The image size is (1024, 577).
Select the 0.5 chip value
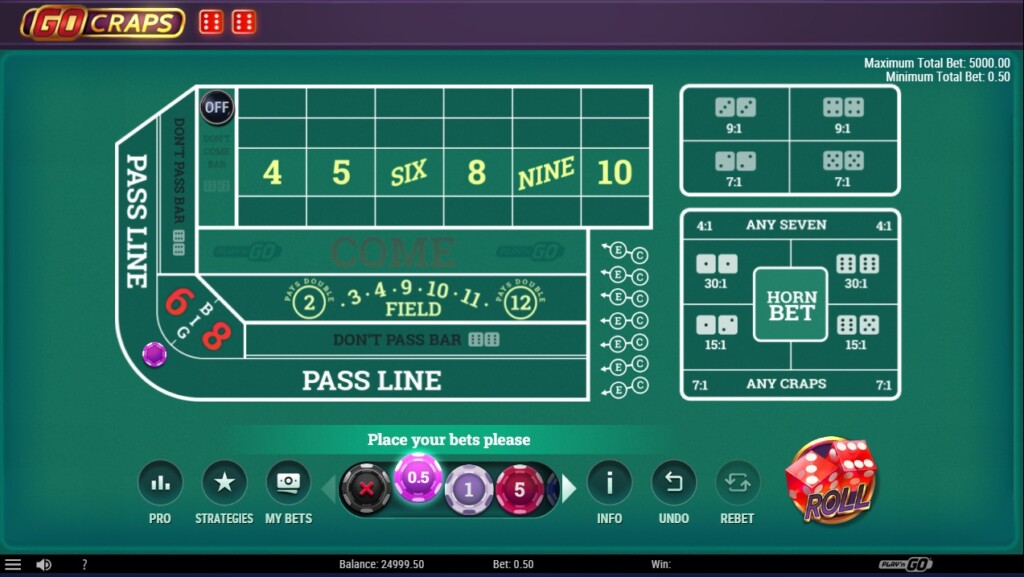(x=419, y=480)
